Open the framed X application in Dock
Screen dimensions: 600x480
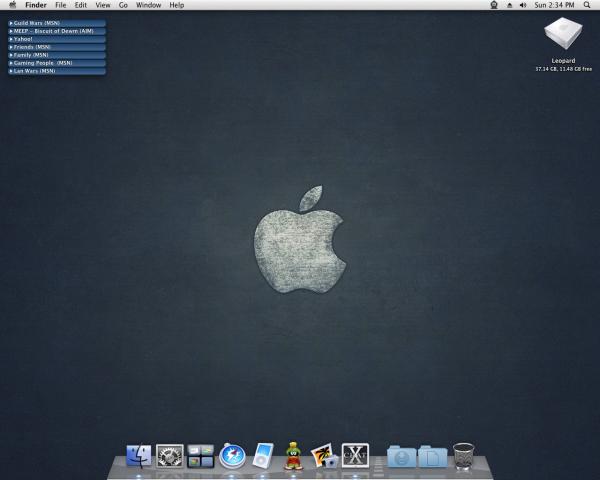point(355,456)
